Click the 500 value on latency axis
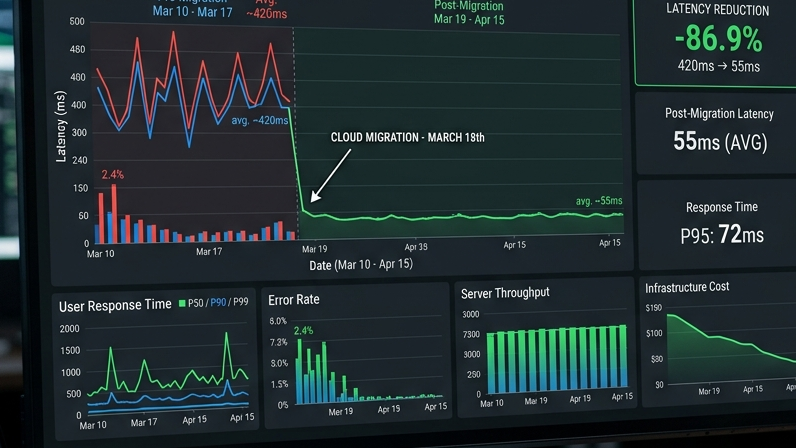Viewport: 796px width, 448px height. tap(77, 22)
